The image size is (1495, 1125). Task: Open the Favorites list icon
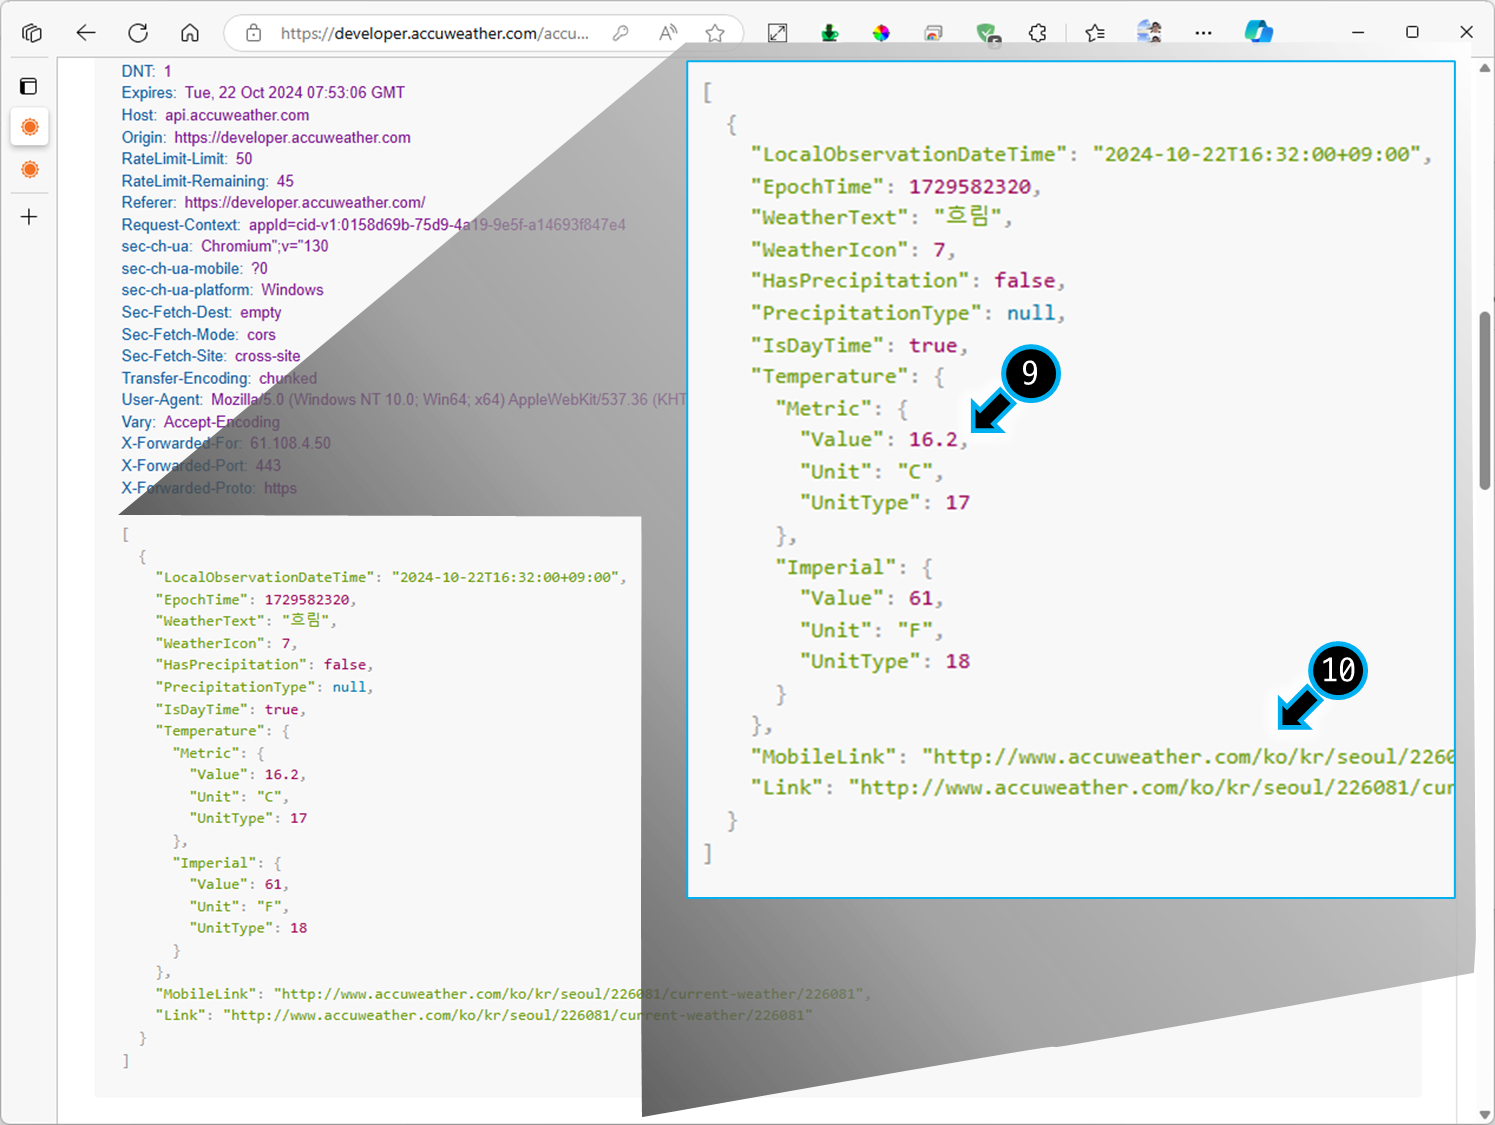pyautogui.click(x=1095, y=33)
